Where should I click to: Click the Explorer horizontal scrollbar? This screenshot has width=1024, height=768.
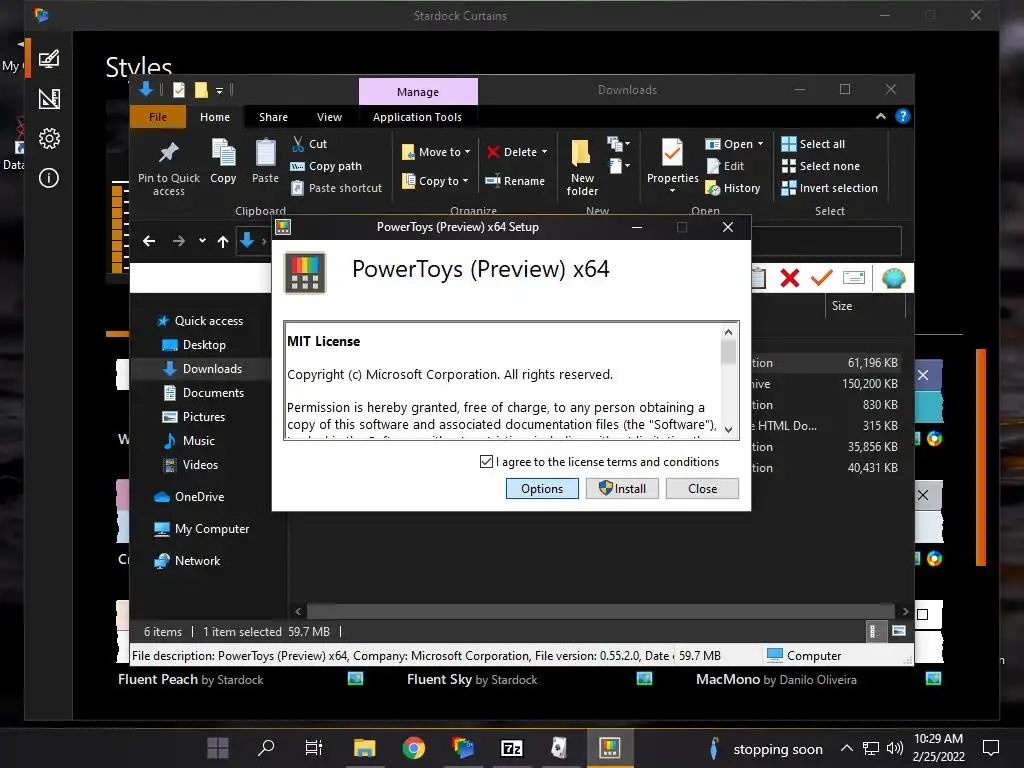pos(600,611)
